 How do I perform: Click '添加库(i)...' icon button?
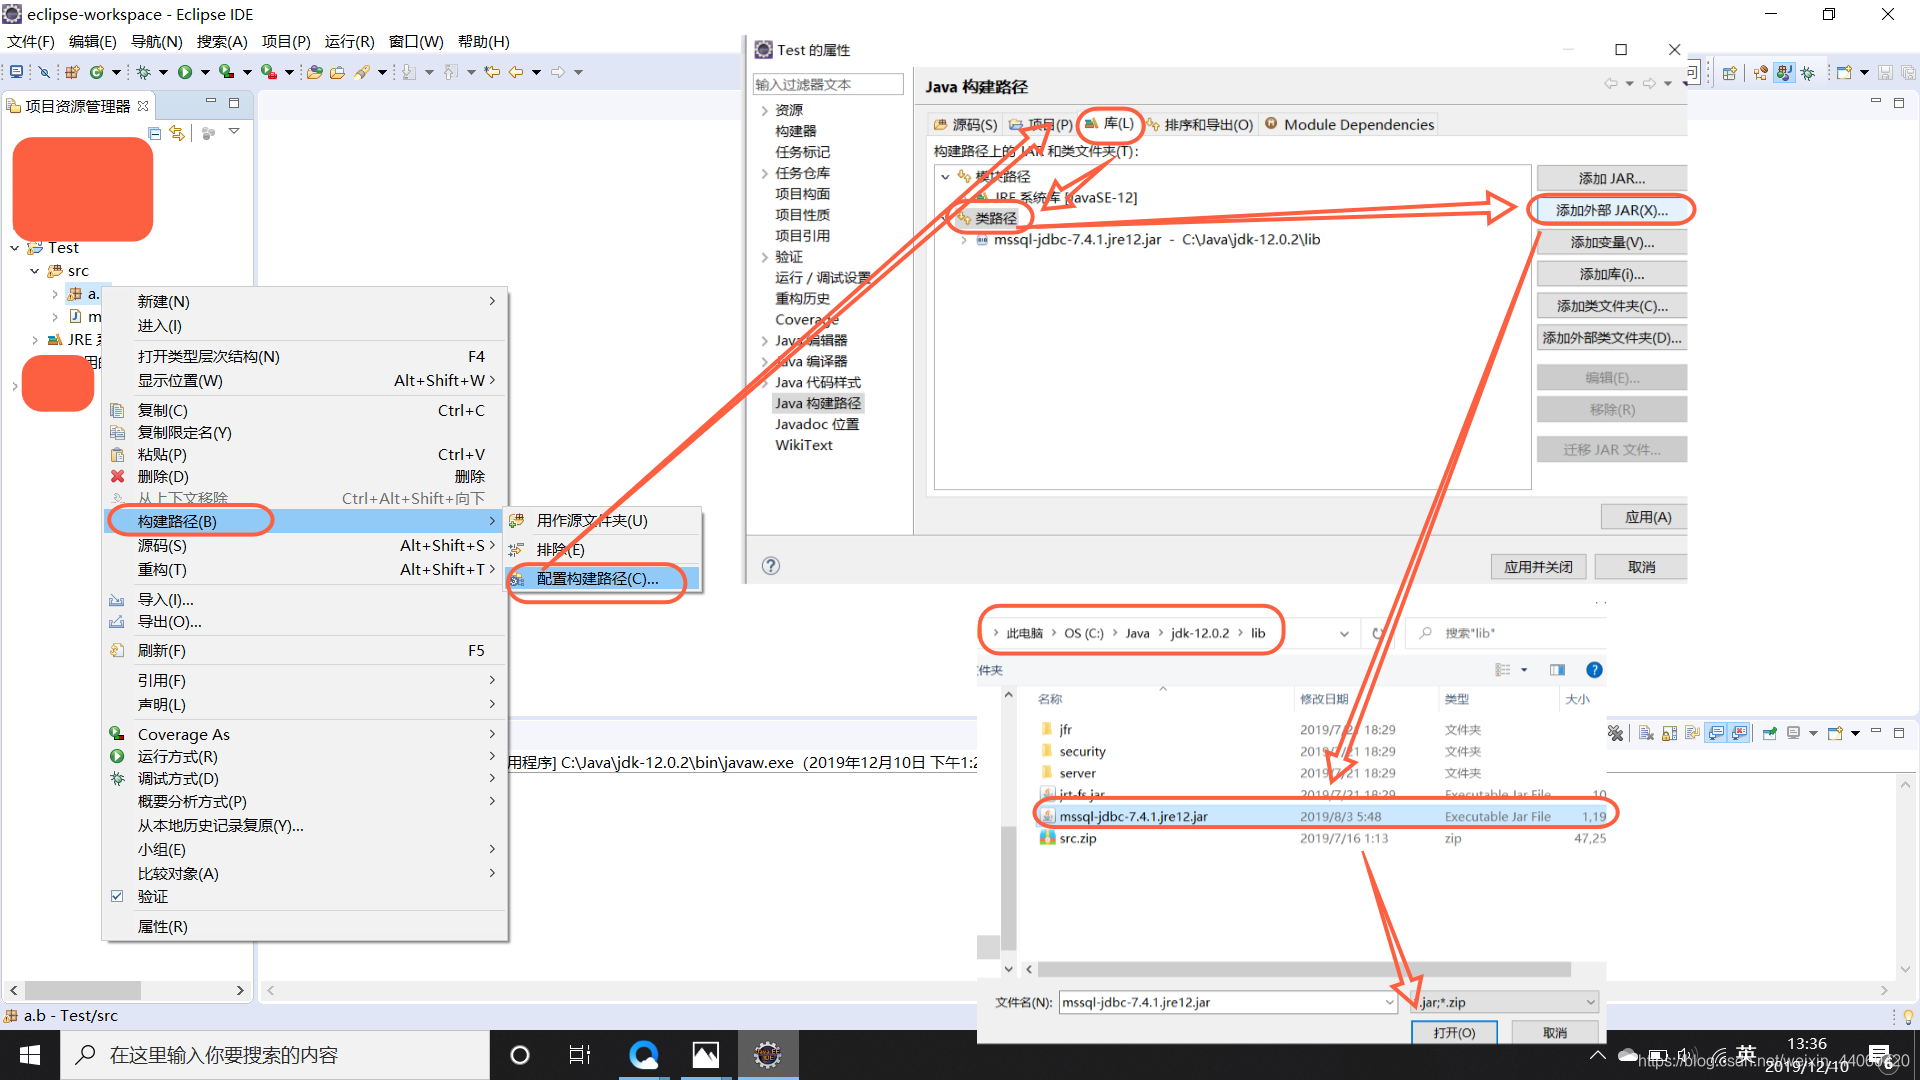1609,273
